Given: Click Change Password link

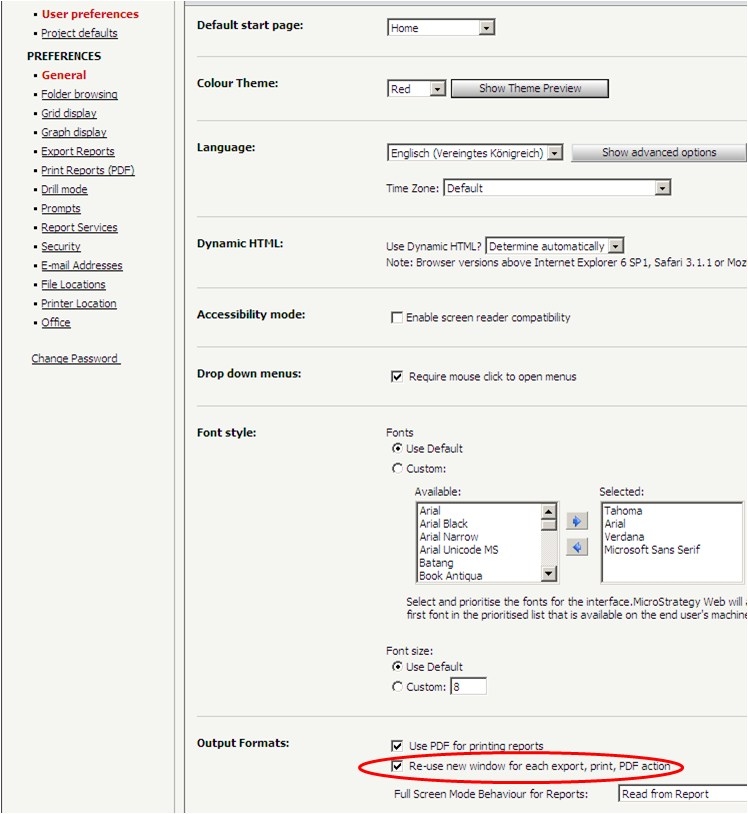Looking at the screenshot, I should click(76, 359).
